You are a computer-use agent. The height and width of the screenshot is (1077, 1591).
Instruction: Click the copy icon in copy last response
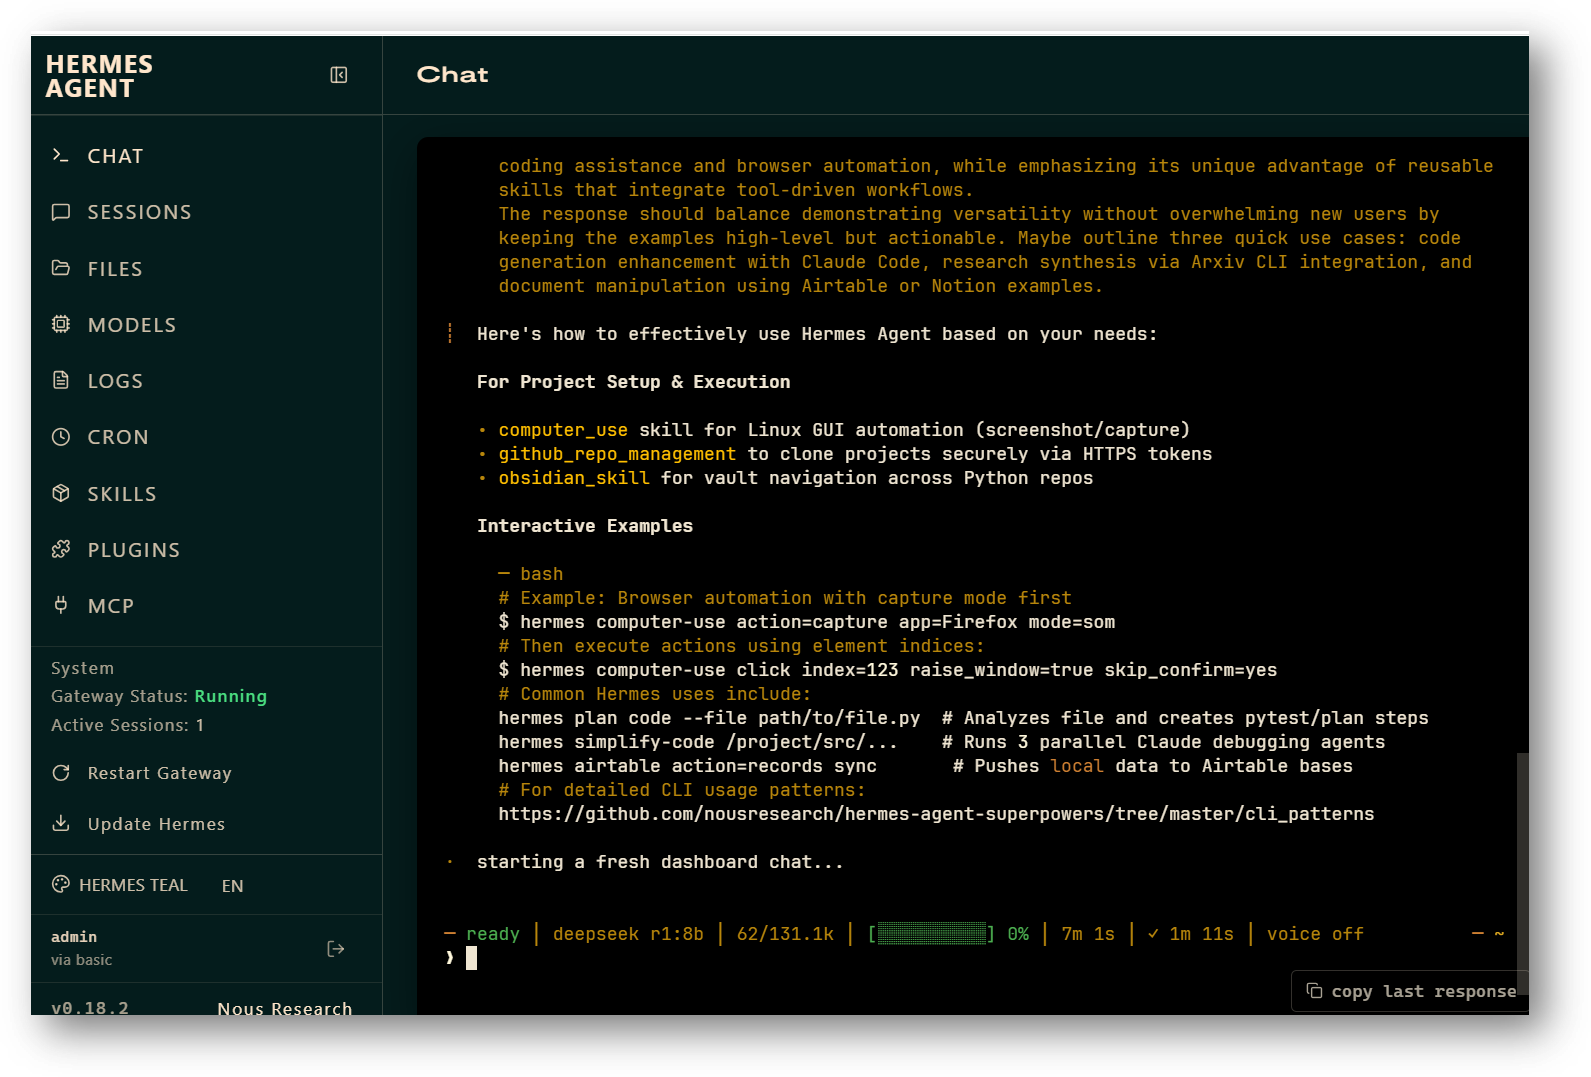click(x=1314, y=990)
